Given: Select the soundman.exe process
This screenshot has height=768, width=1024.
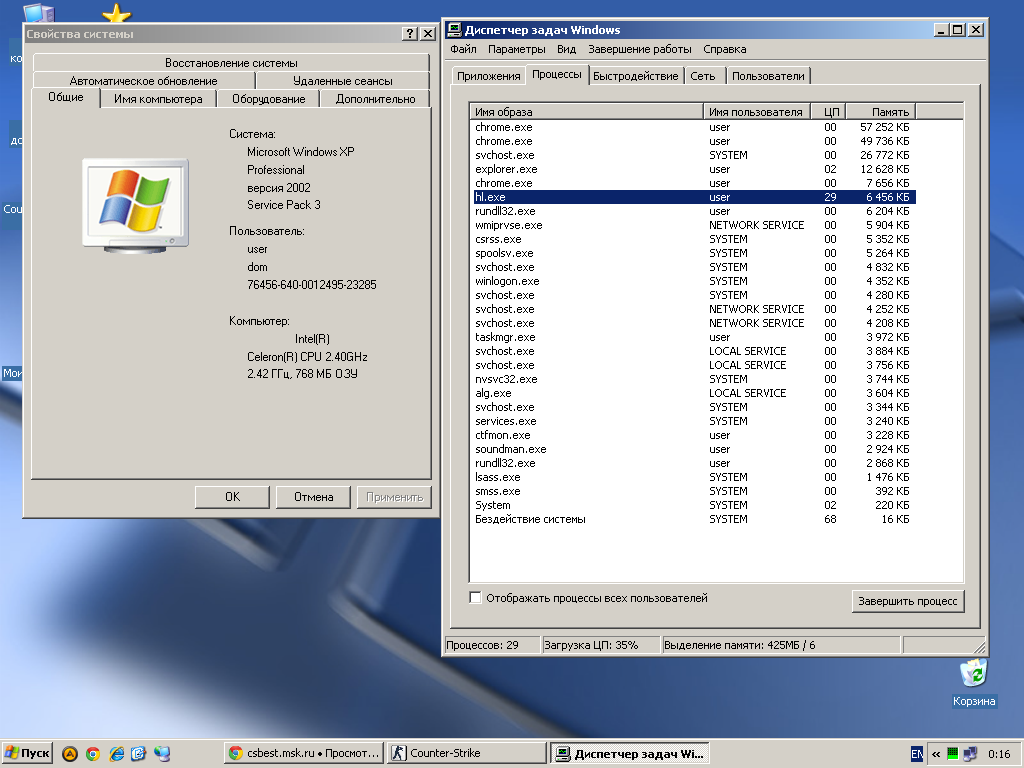Looking at the screenshot, I should point(694,449).
